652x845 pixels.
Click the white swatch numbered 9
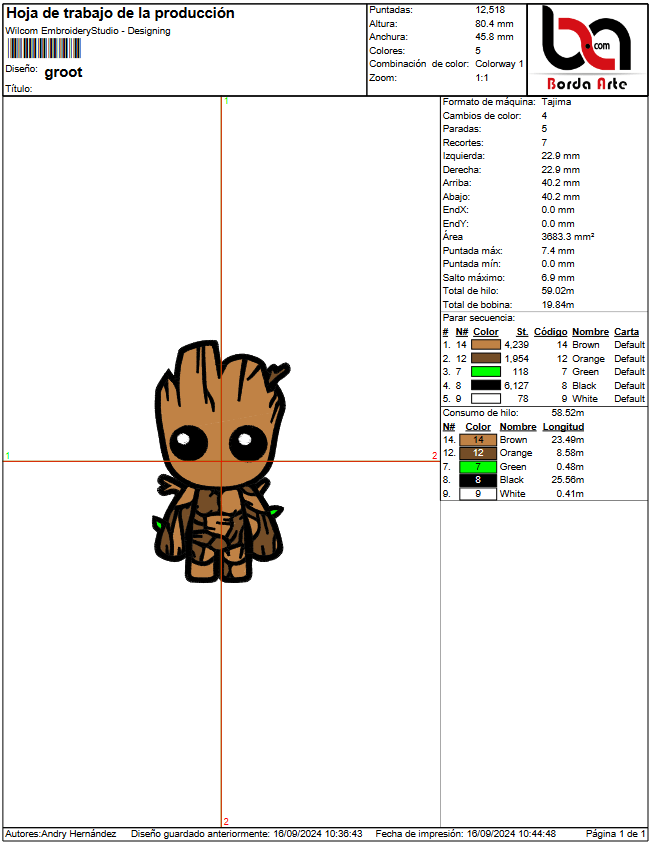(477, 494)
